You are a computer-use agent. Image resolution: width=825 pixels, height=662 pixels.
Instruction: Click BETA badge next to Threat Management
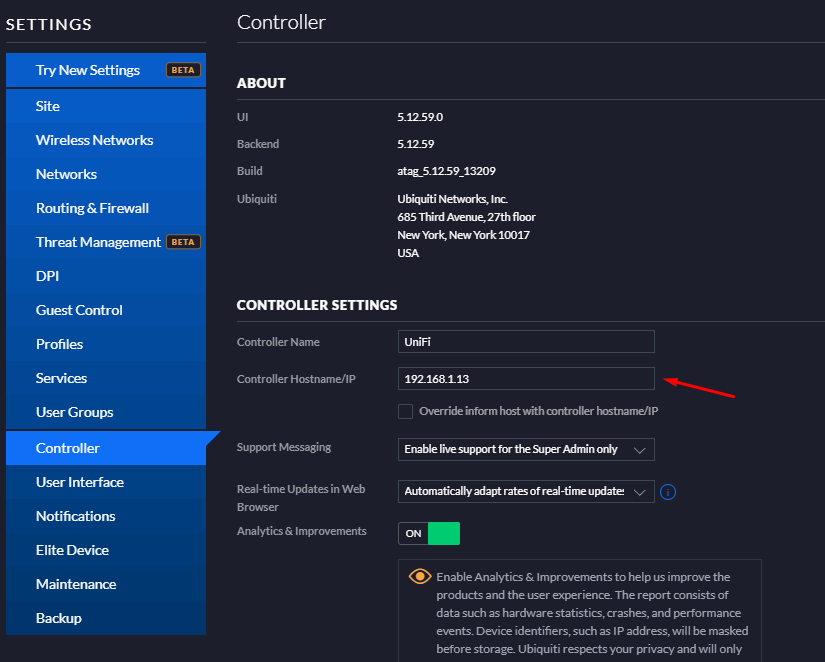point(183,242)
